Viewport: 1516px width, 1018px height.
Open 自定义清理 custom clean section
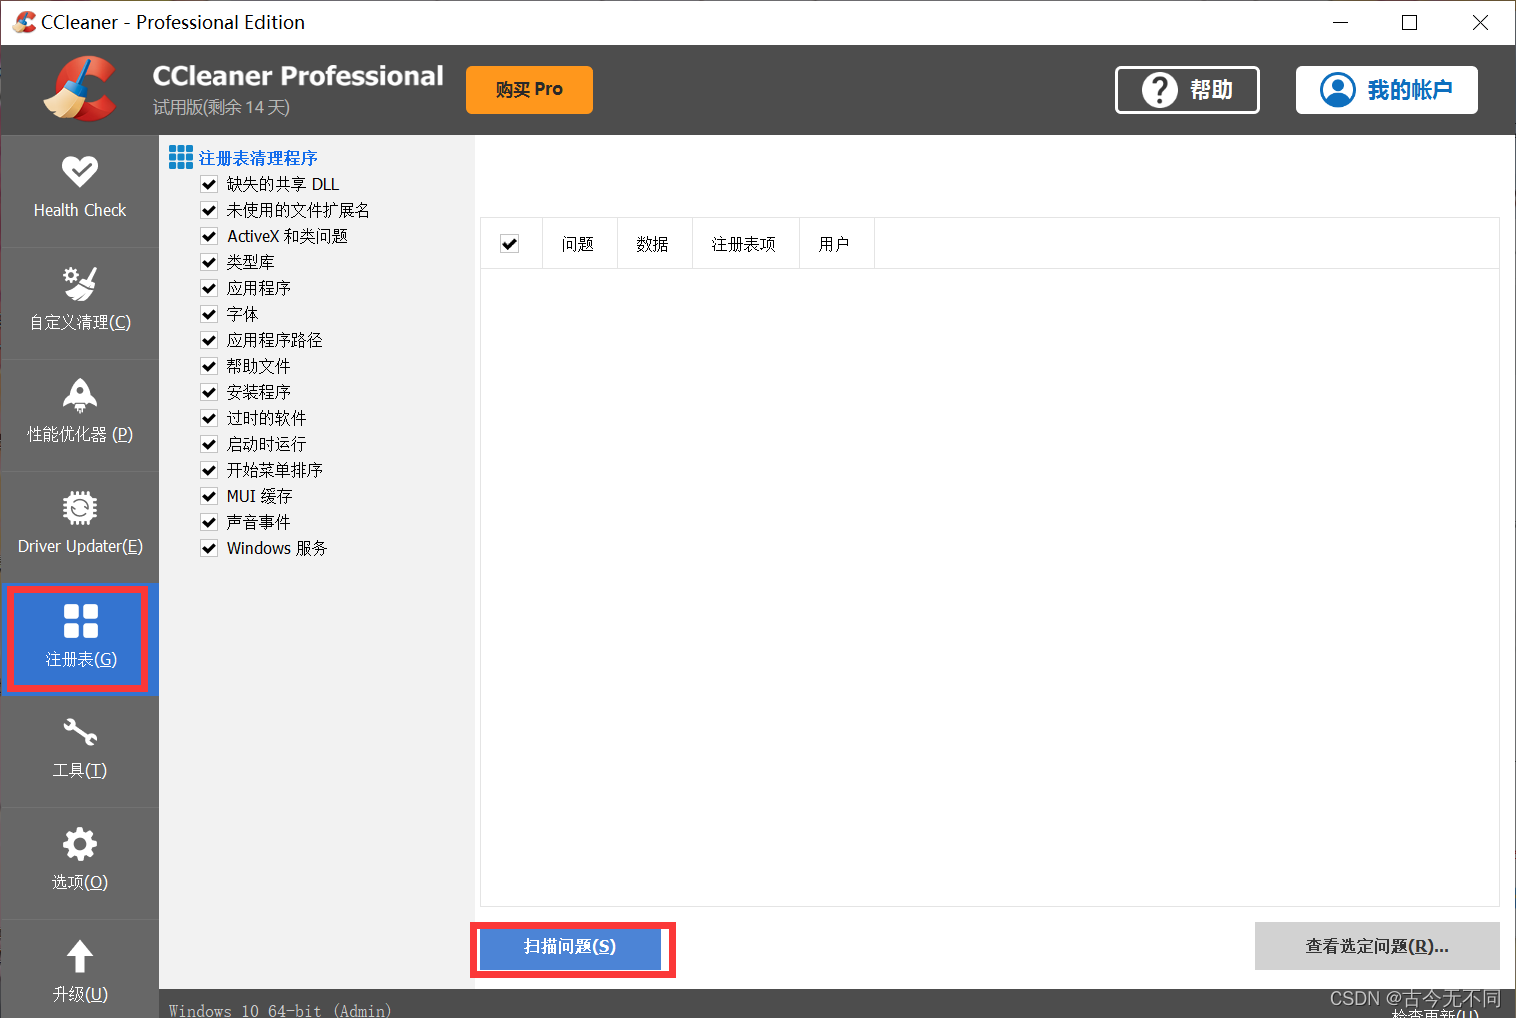point(80,302)
